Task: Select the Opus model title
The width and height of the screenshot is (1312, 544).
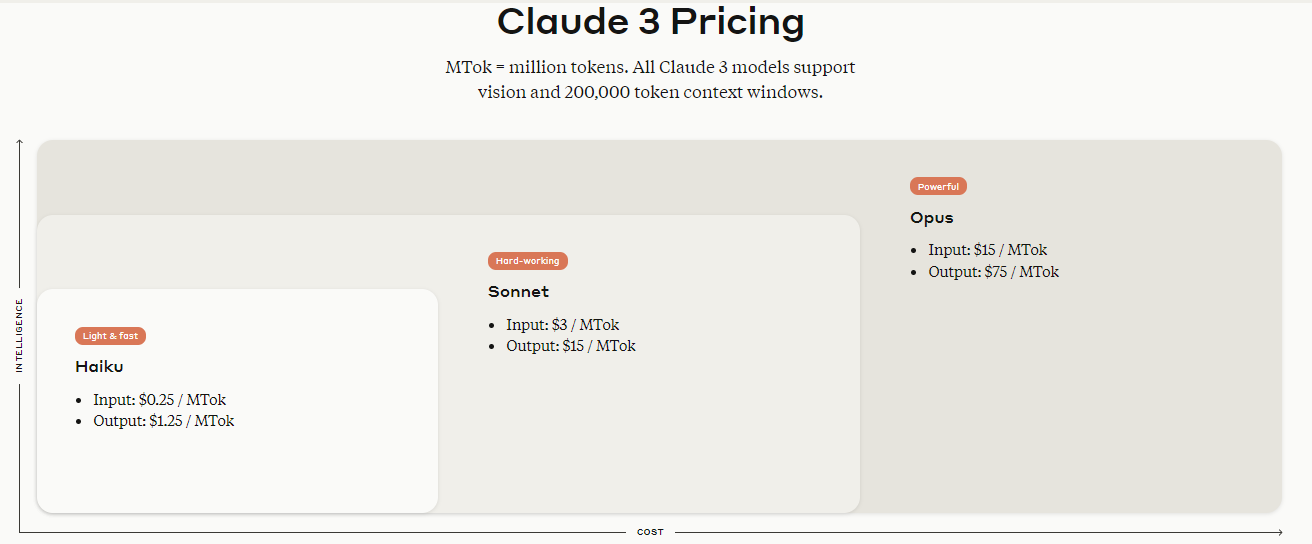Action: coord(932,218)
